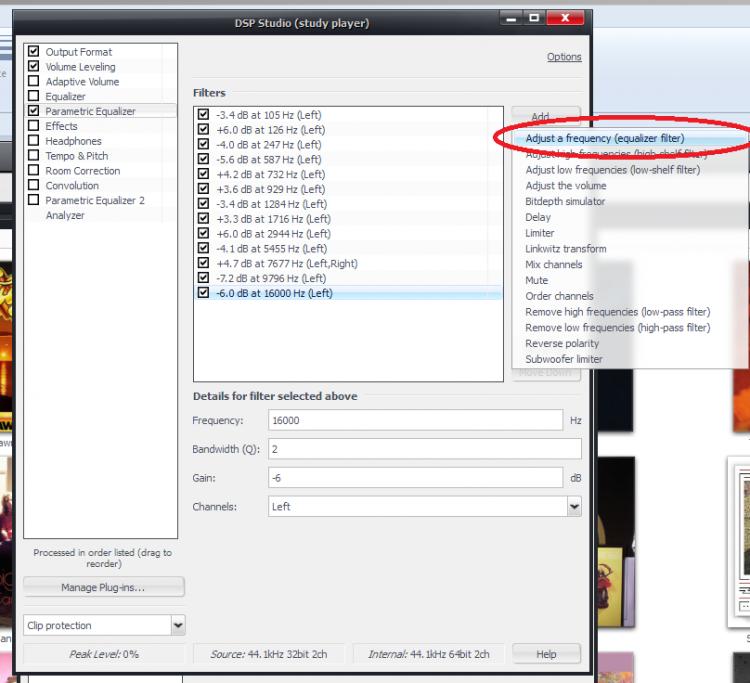Image resolution: width=750 pixels, height=683 pixels.
Task: Enable the Convolution checkbox
Action: pyautogui.click(x=33, y=185)
